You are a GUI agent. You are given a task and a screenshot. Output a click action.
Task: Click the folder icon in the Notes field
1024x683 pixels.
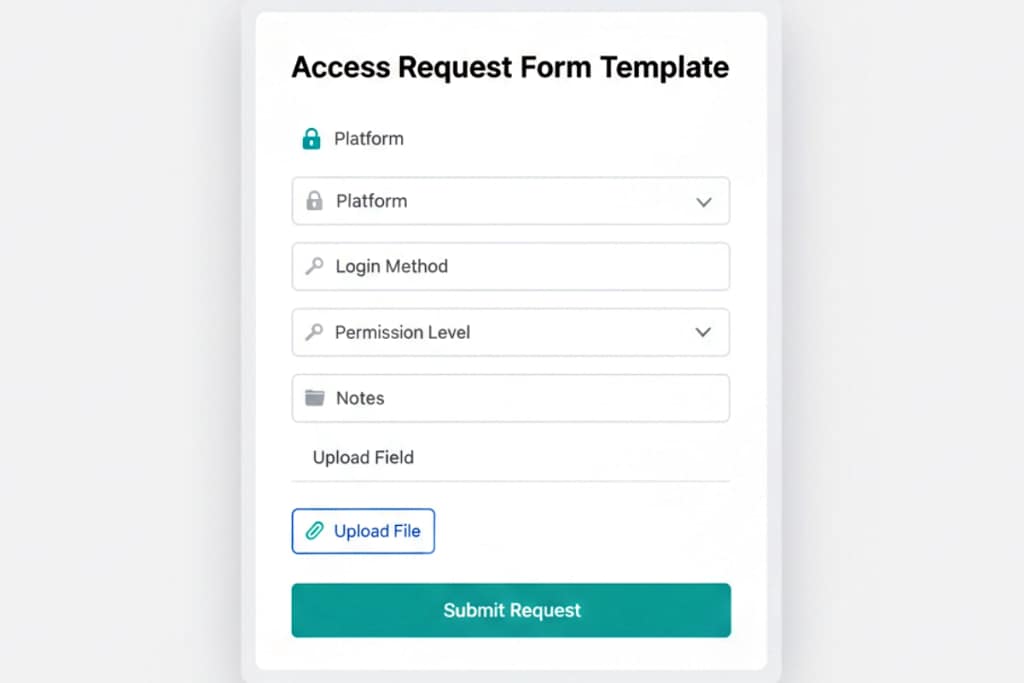point(315,397)
